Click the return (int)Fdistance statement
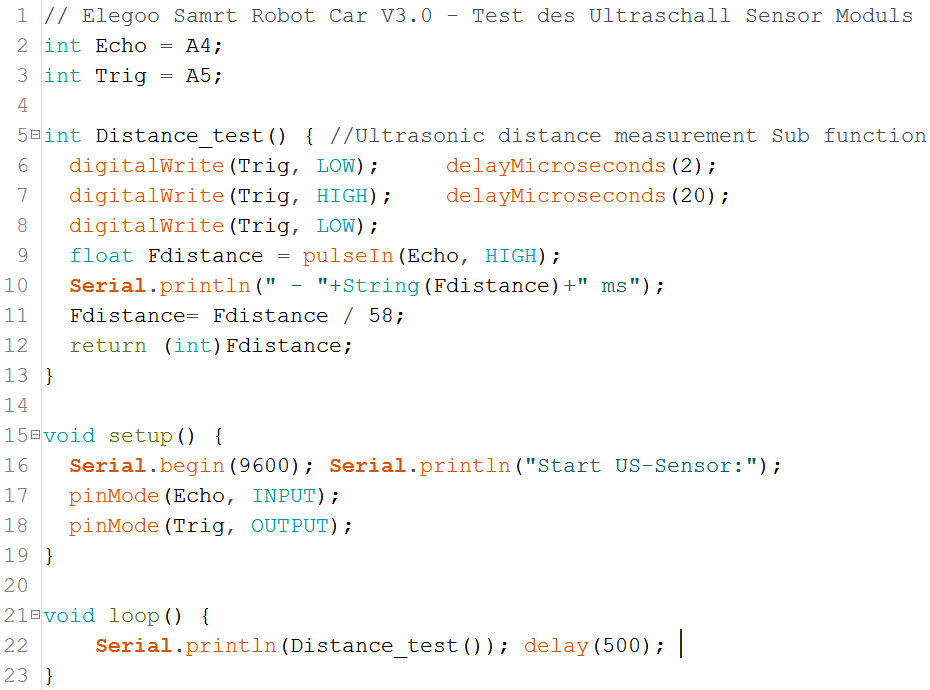Viewport: 930px width, 690px height. tap(210, 346)
